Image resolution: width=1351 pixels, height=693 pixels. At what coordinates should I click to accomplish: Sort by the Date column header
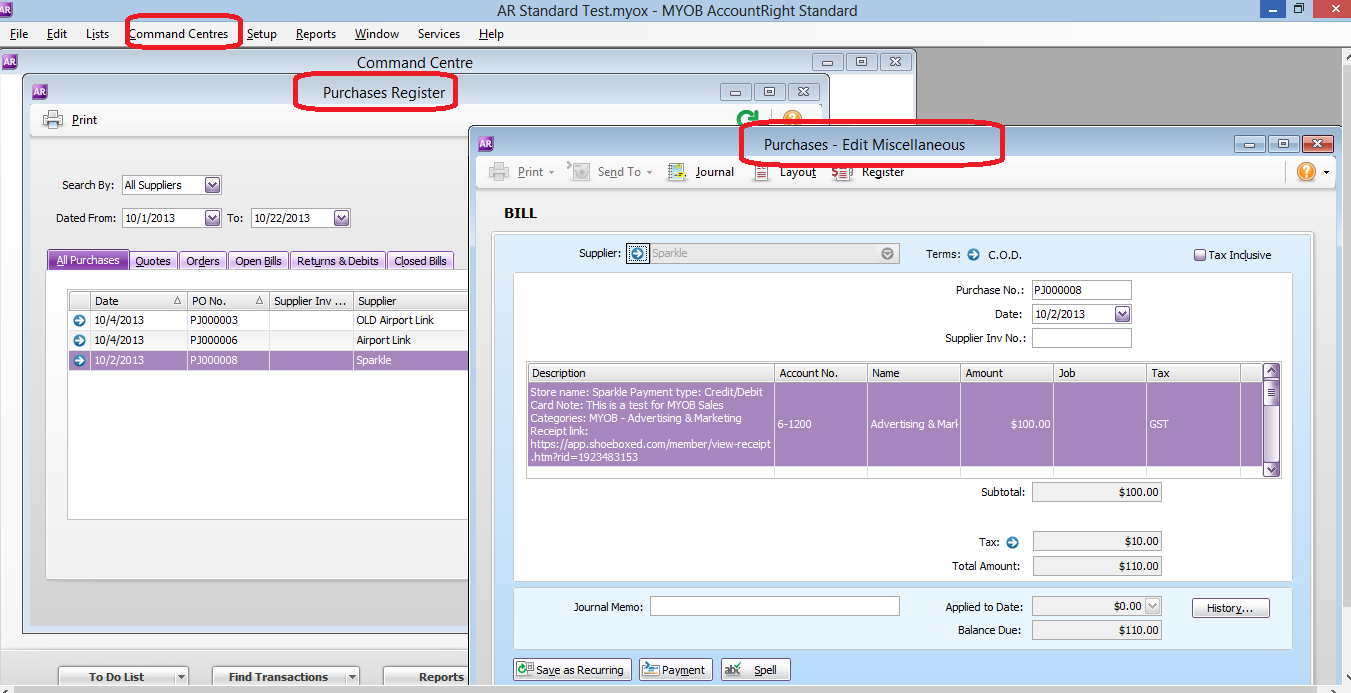click(x=138, y=300)
